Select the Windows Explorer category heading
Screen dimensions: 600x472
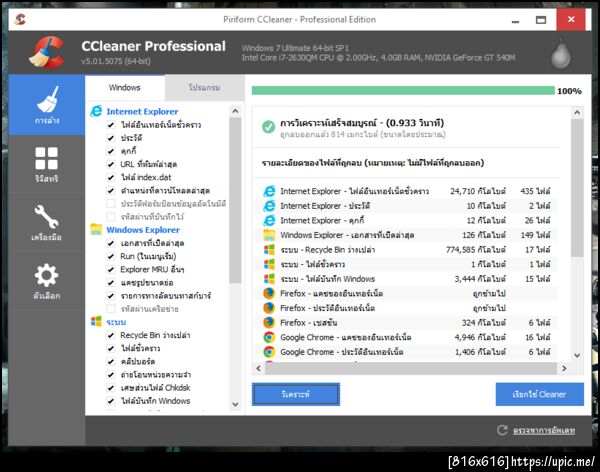point(143,230)
